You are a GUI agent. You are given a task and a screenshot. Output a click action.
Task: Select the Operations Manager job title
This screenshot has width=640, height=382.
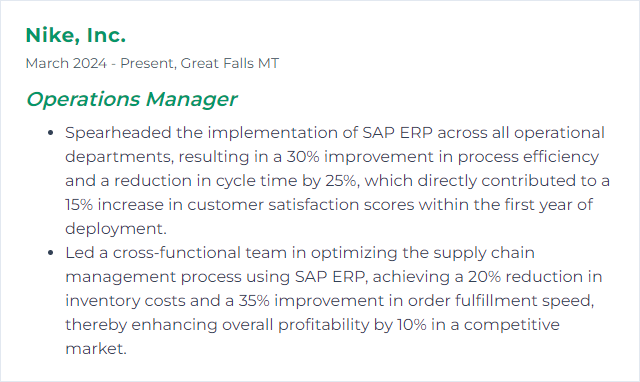(x=131, y=99)
